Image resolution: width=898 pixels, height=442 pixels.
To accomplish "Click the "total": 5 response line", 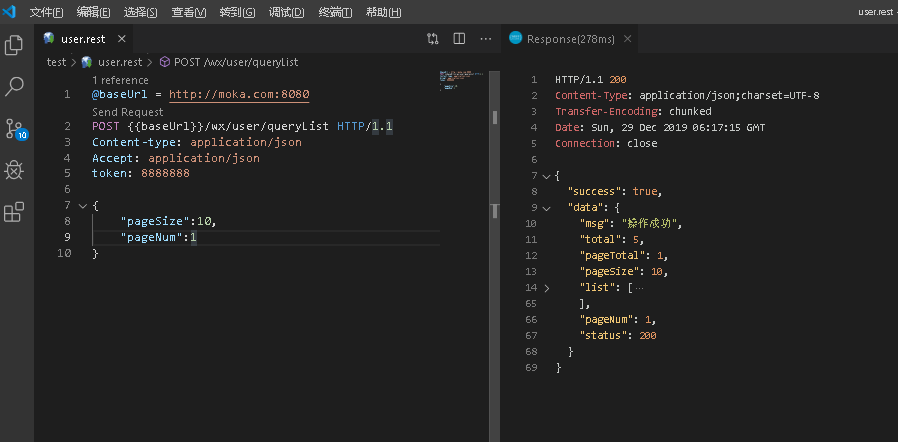I will (x=612, y=239).
